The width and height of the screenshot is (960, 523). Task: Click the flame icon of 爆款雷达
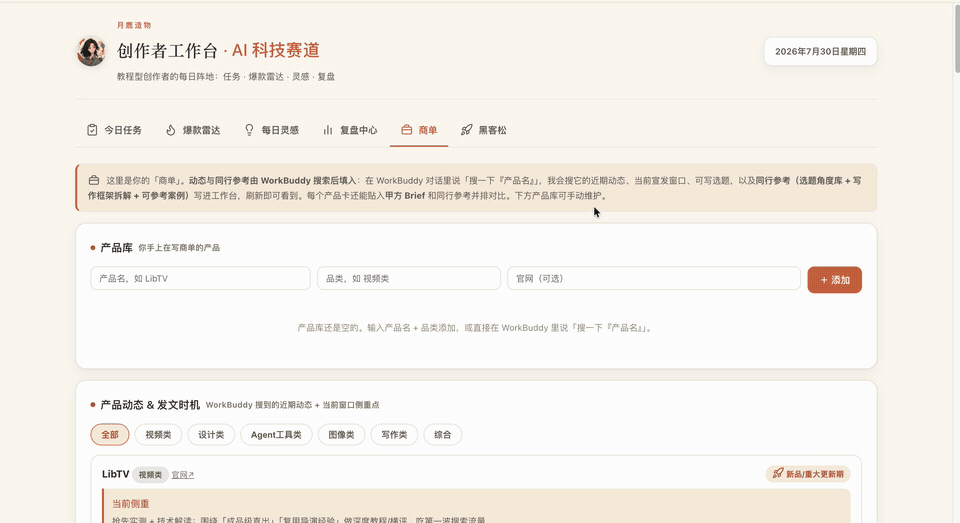(x=171, y=130)
